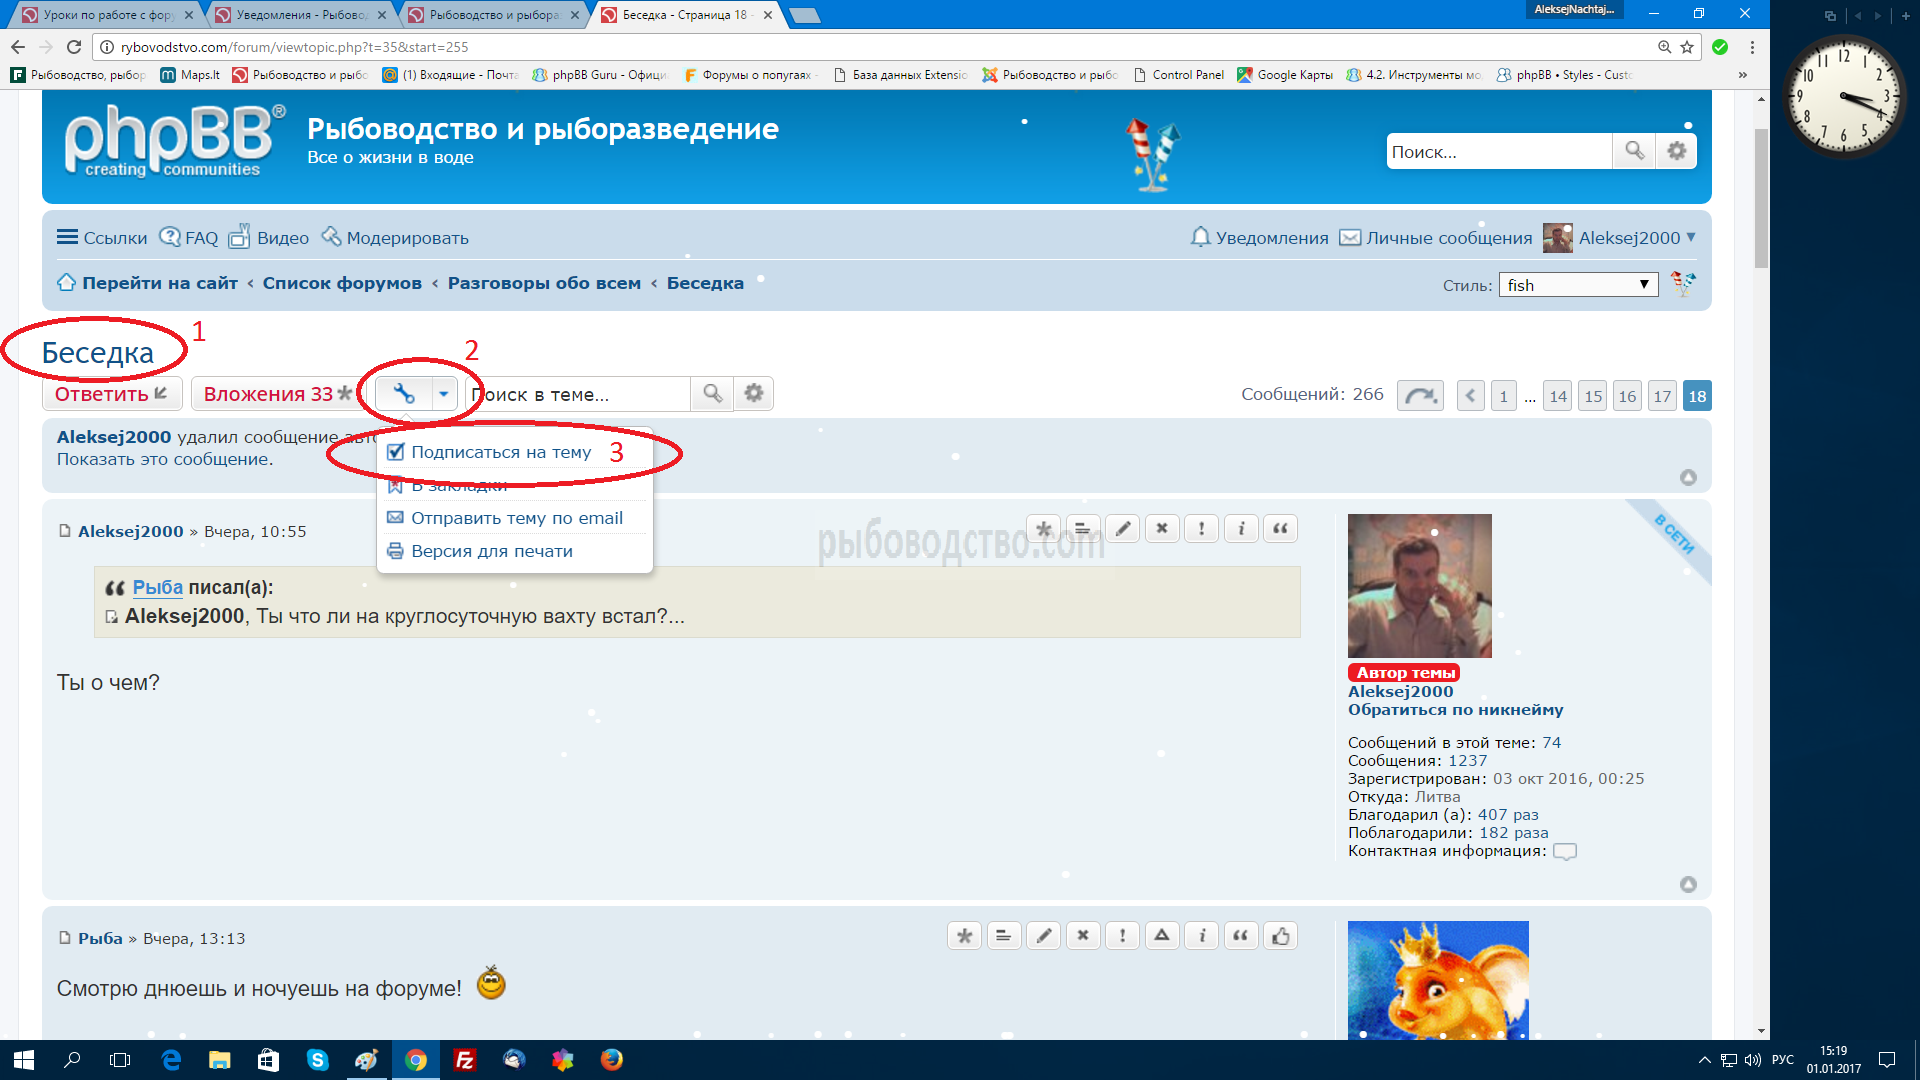Open Показать это сообщение link

(164, 459)
